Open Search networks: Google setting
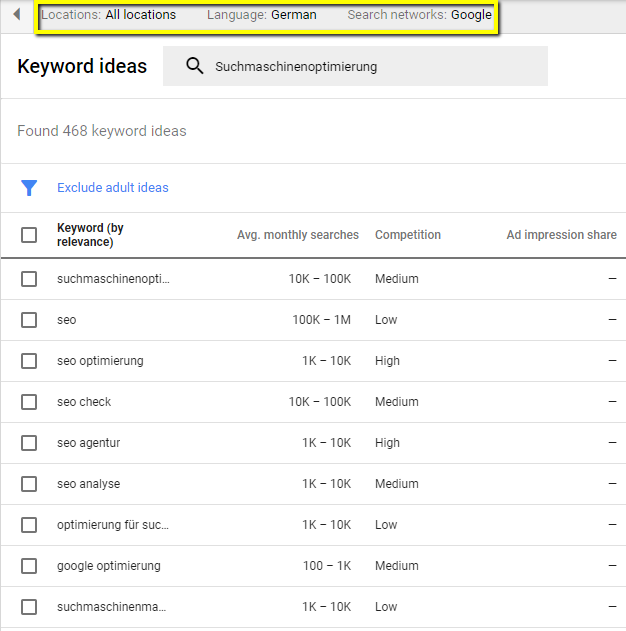Viewport: 626px width, 631px height. tap(419, 15)
